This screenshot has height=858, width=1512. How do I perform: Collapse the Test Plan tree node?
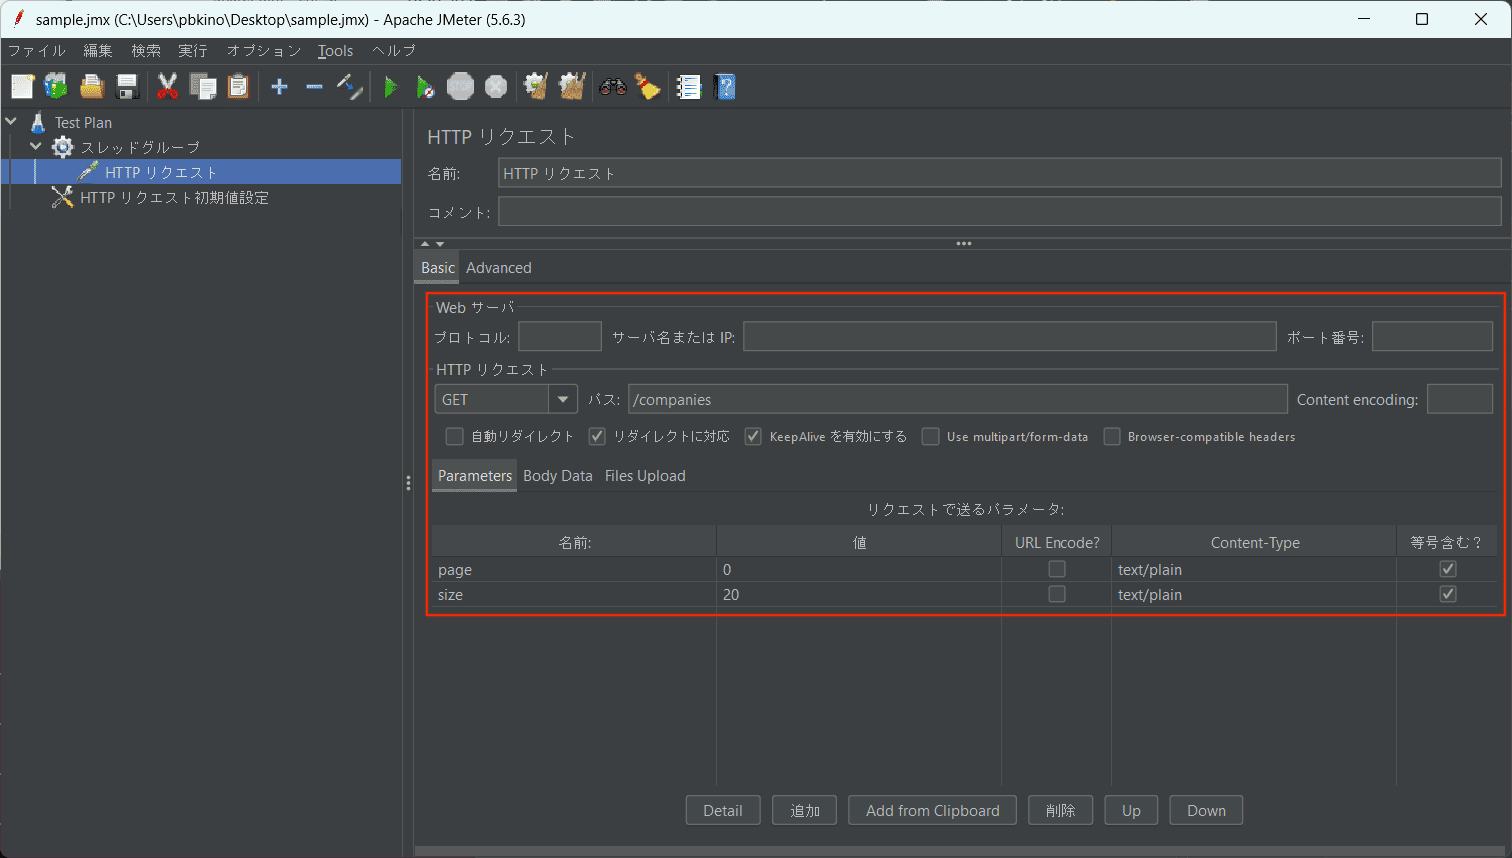(12, 122)
